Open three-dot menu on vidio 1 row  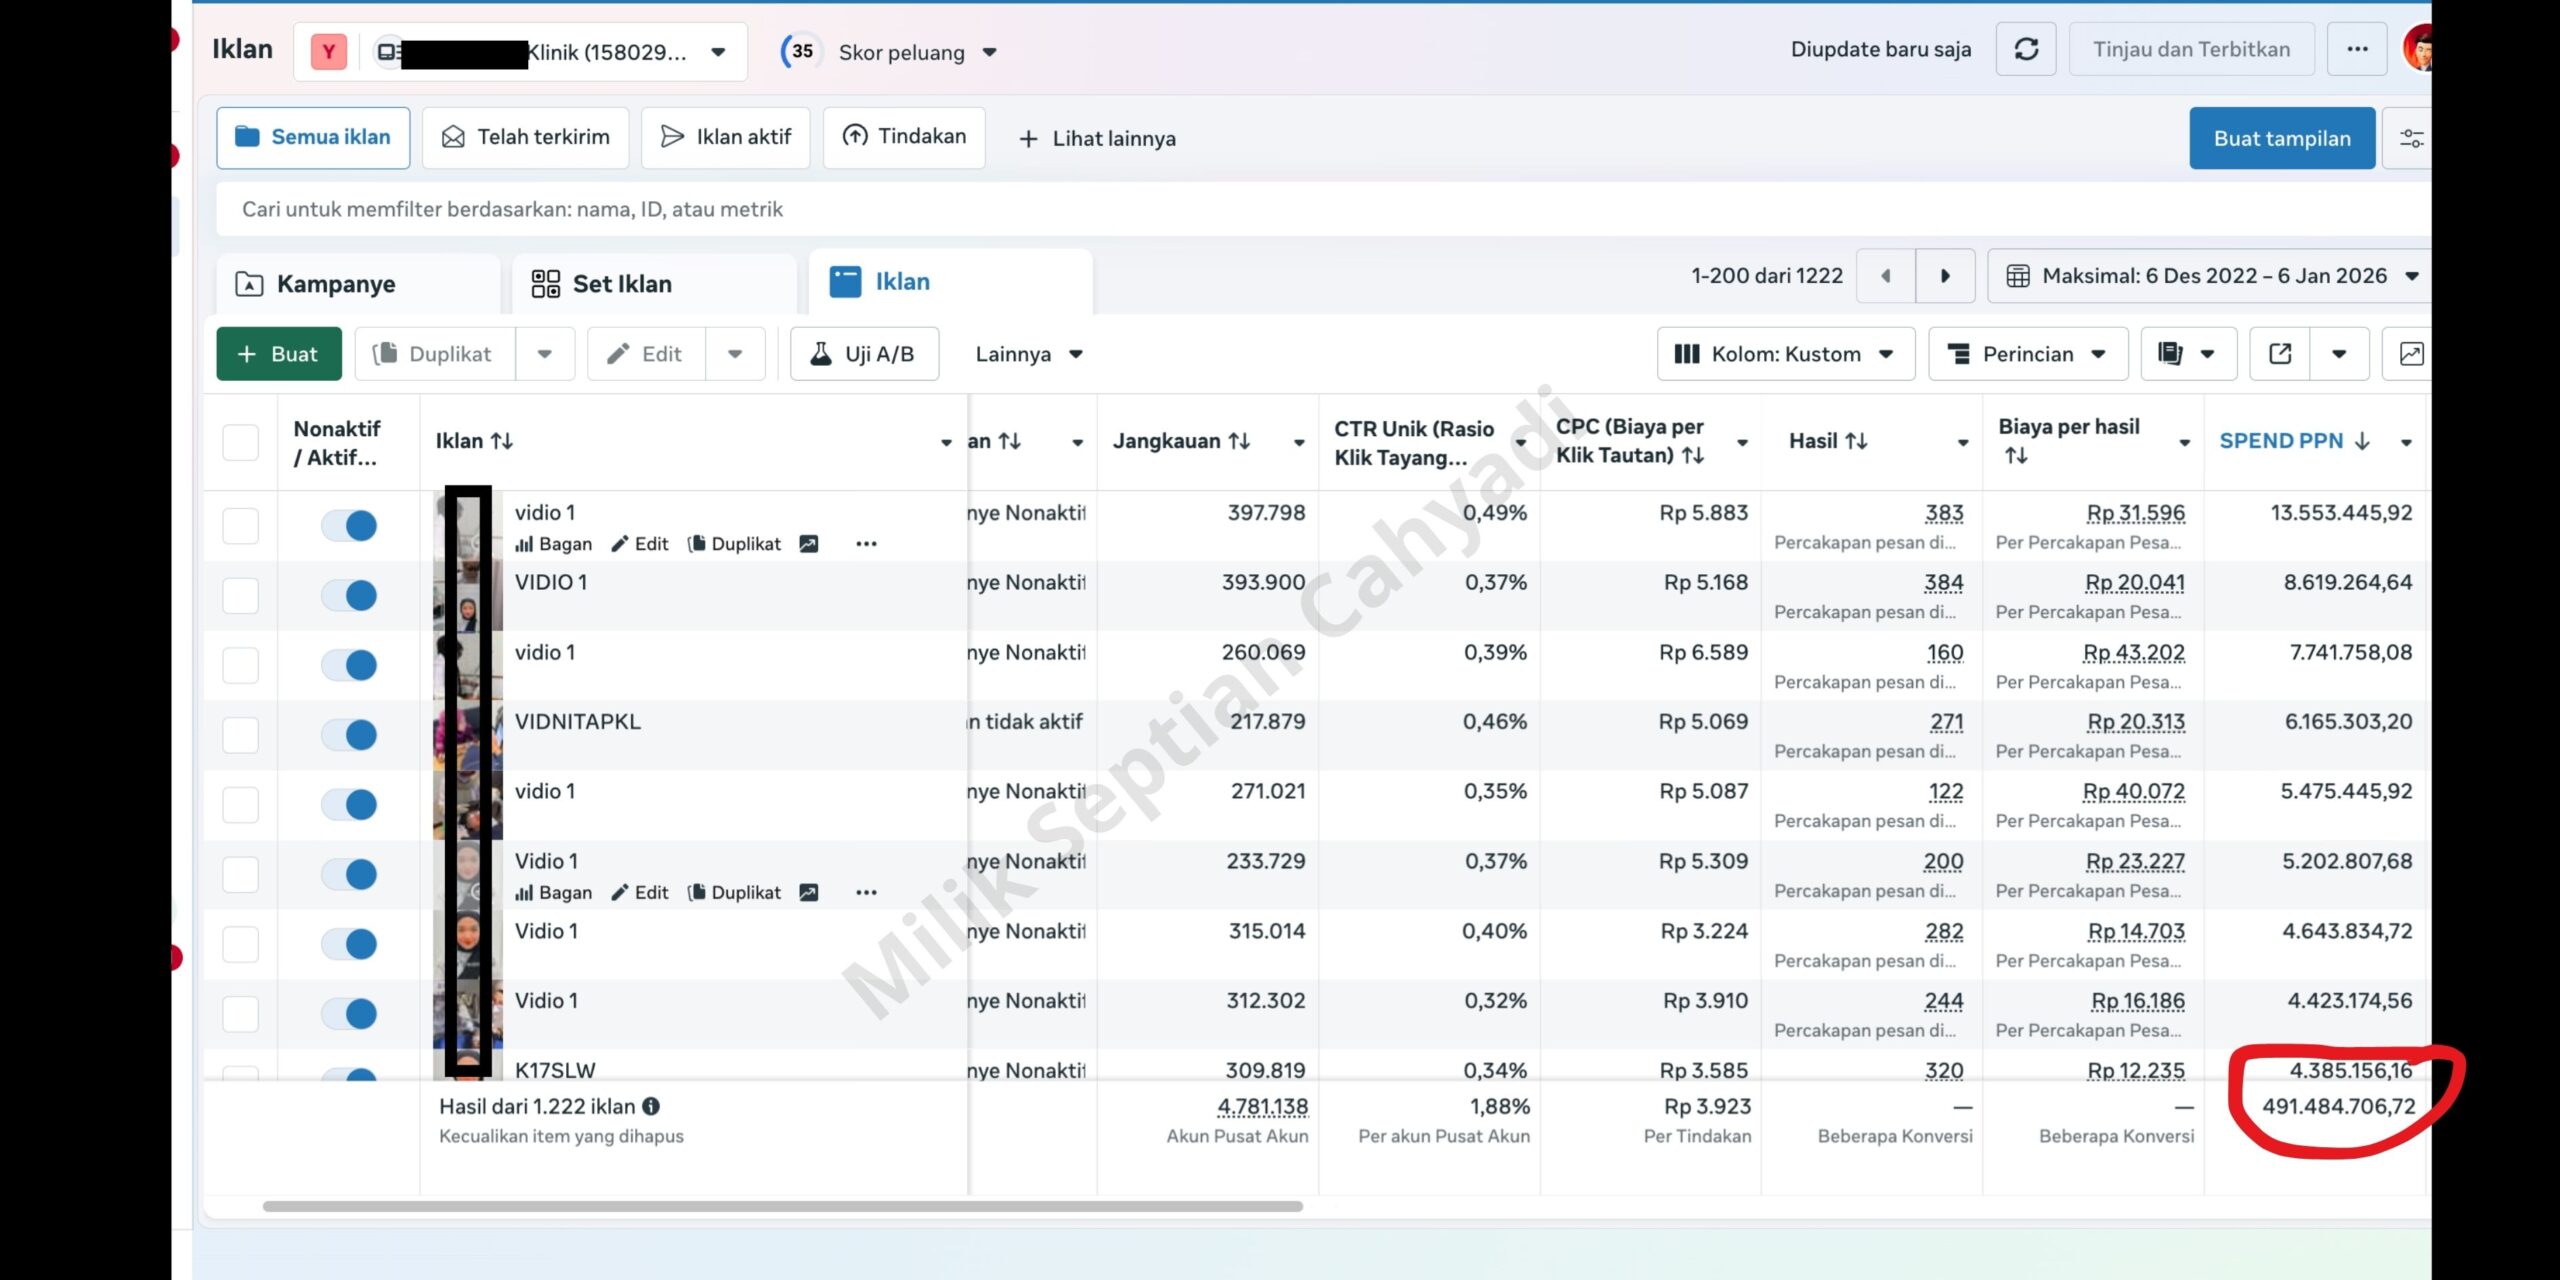point(866,544)
